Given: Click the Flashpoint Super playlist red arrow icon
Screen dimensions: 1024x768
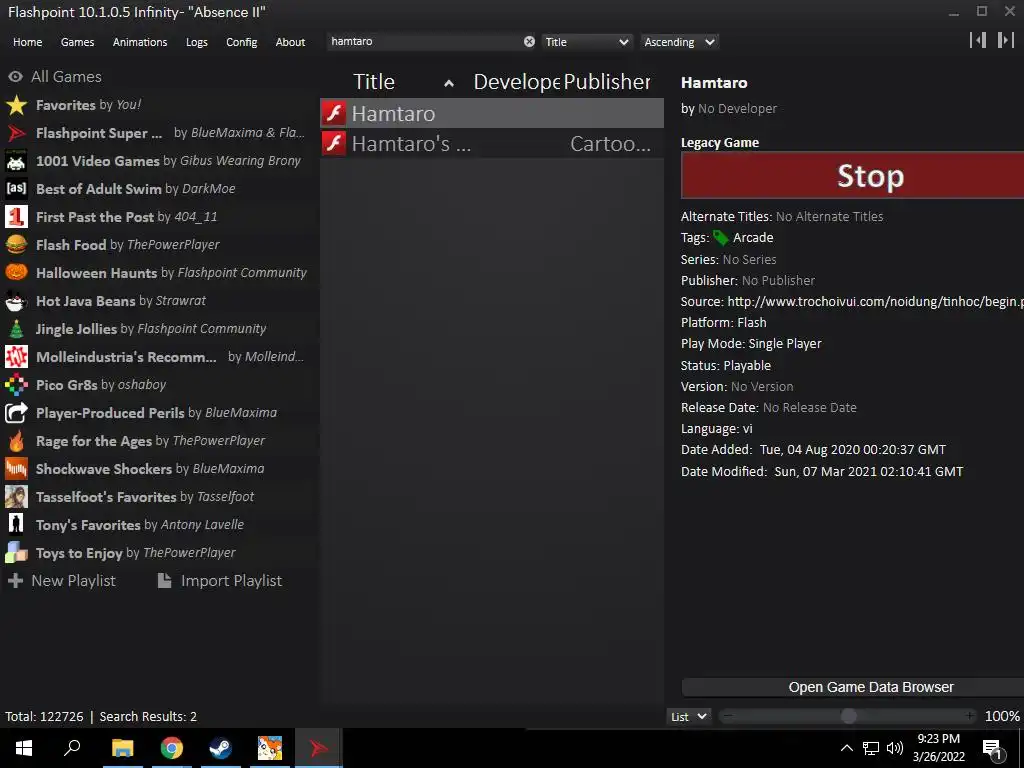Looking at the screenshot, I should (16, 133).
